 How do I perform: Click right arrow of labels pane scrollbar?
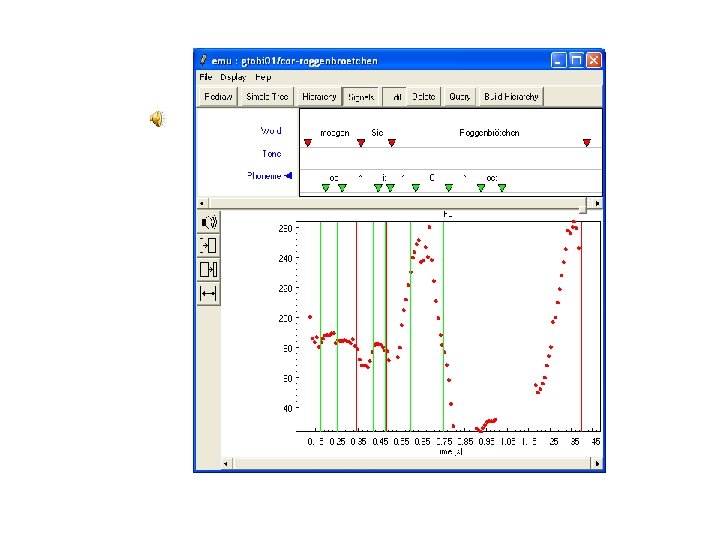[597, 203]
